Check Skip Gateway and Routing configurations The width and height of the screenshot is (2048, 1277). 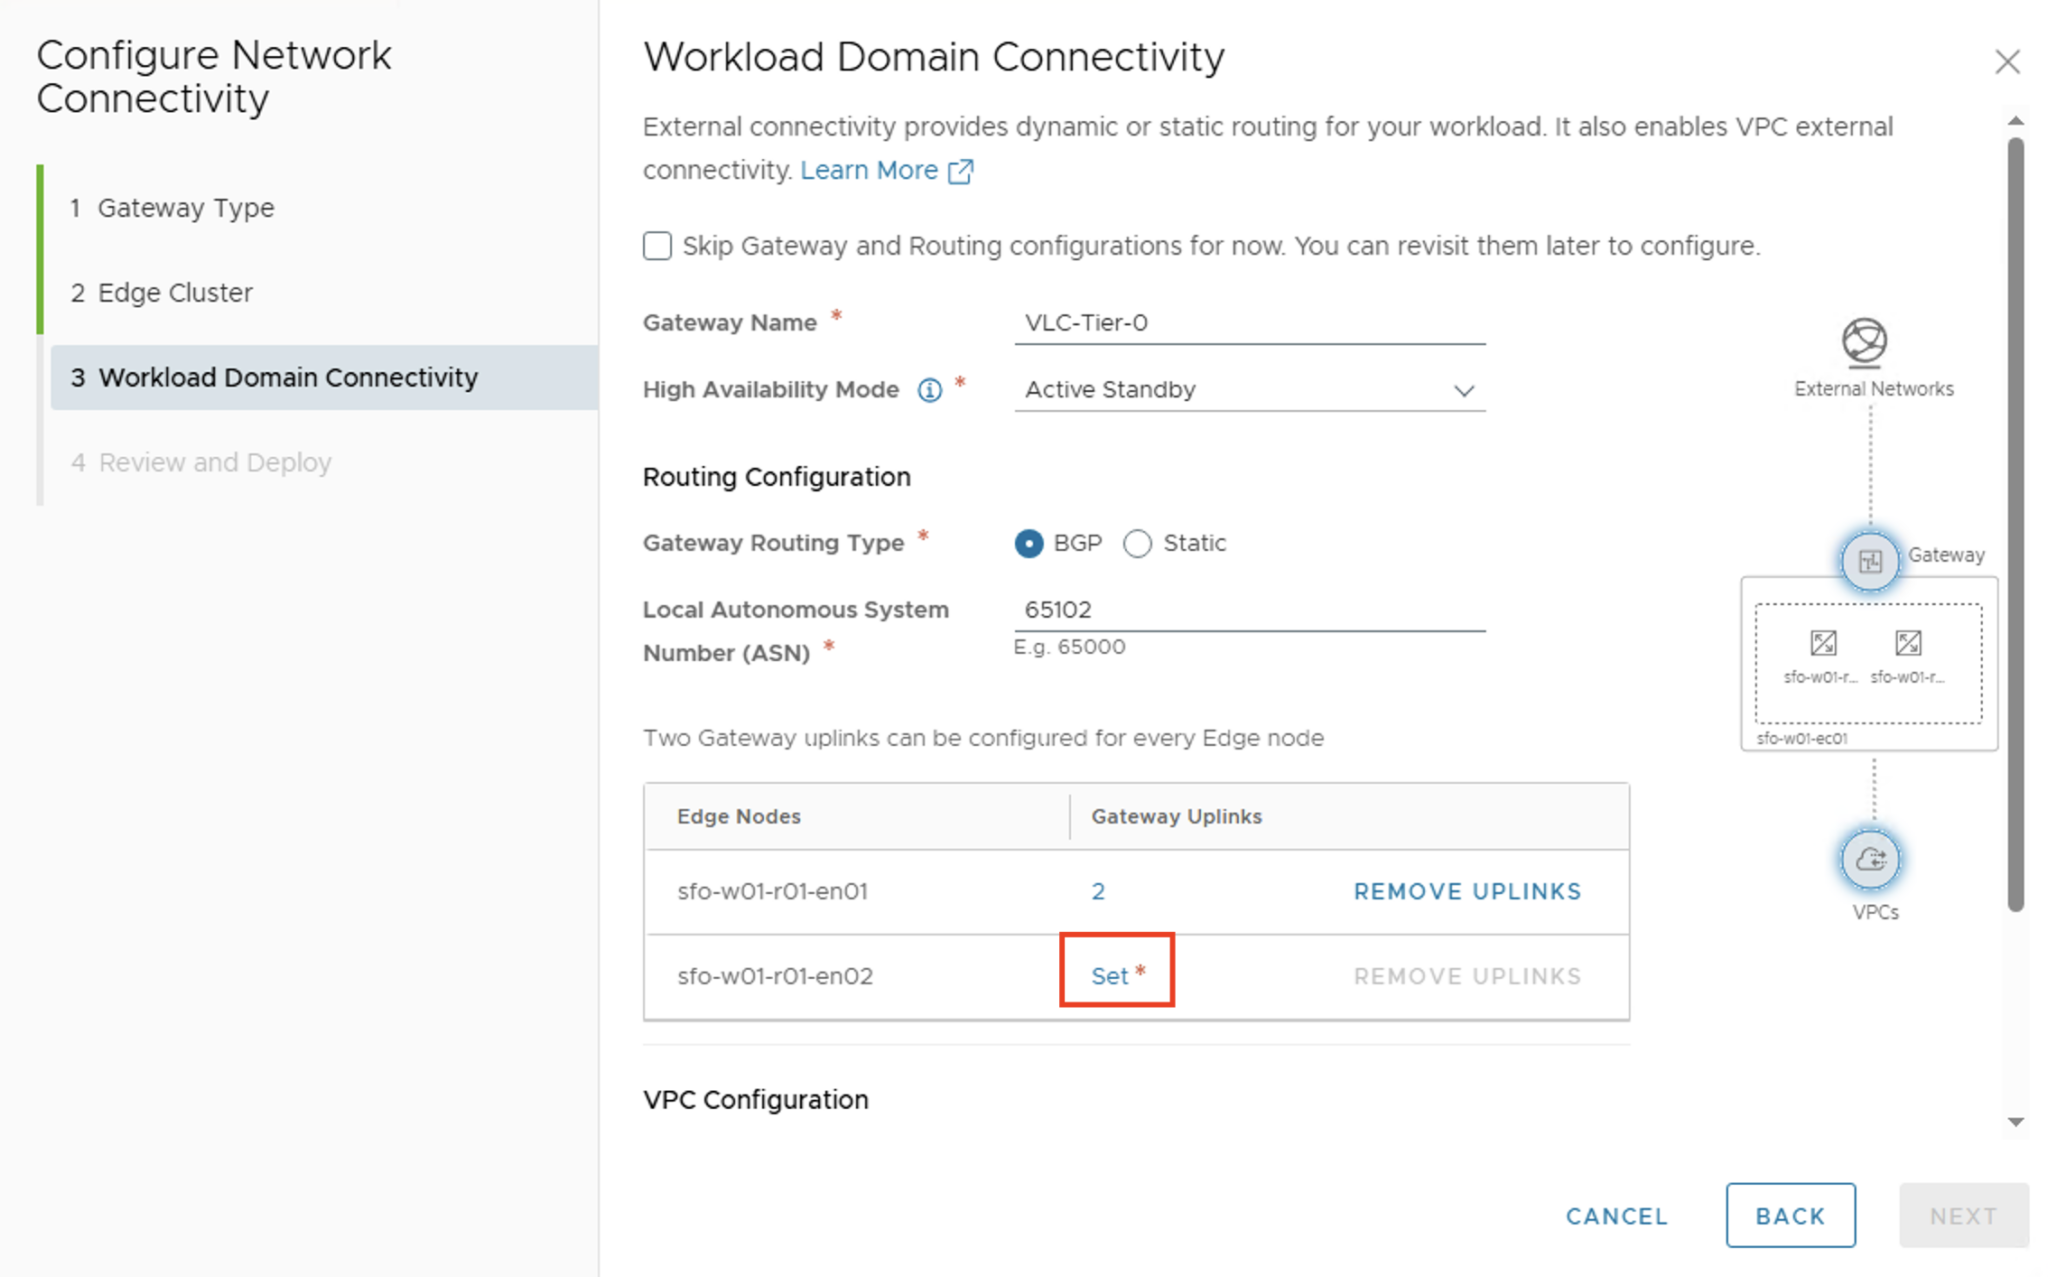pos(657,245)
